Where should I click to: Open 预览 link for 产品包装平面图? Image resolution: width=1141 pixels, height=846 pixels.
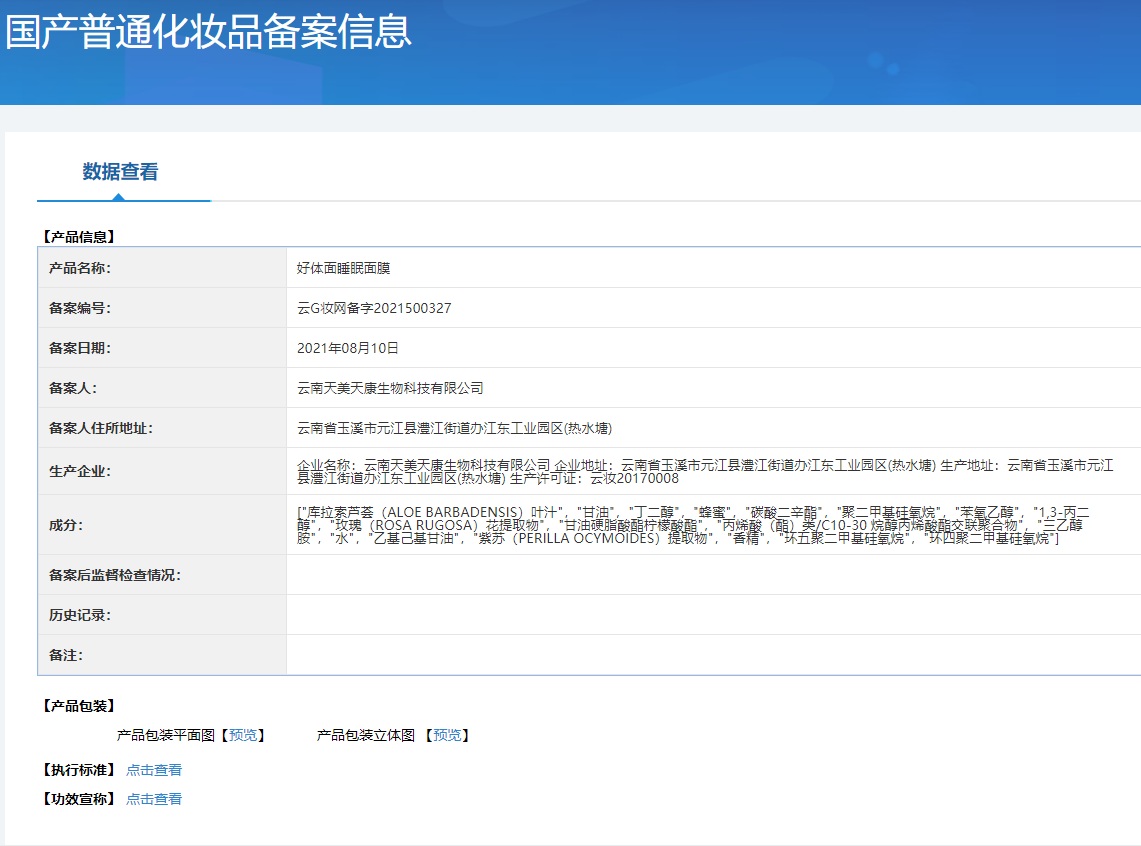243,736
